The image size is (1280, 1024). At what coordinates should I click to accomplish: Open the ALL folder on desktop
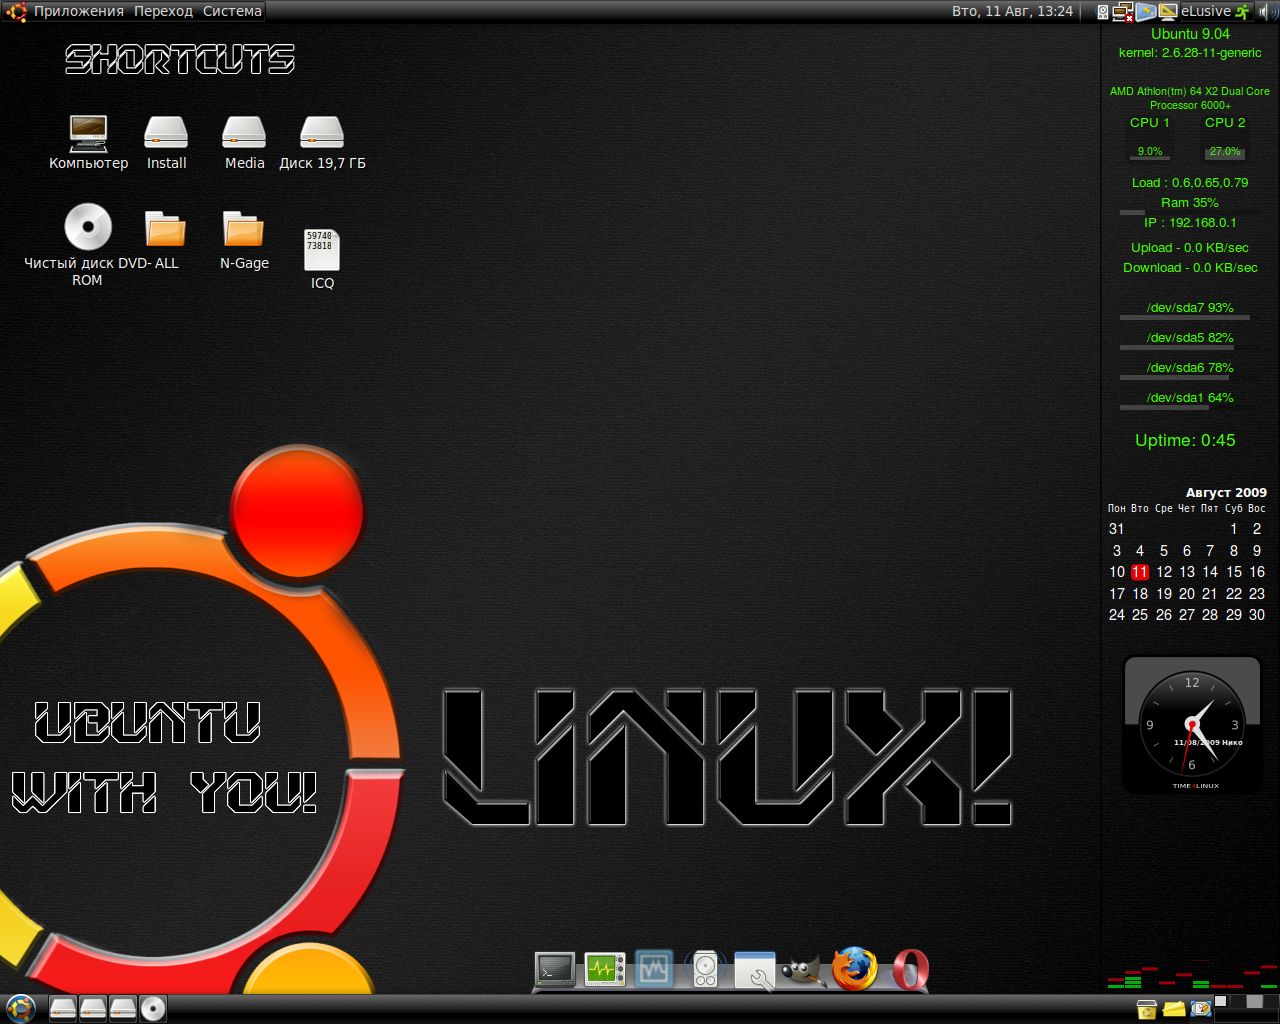coord(166,240)
